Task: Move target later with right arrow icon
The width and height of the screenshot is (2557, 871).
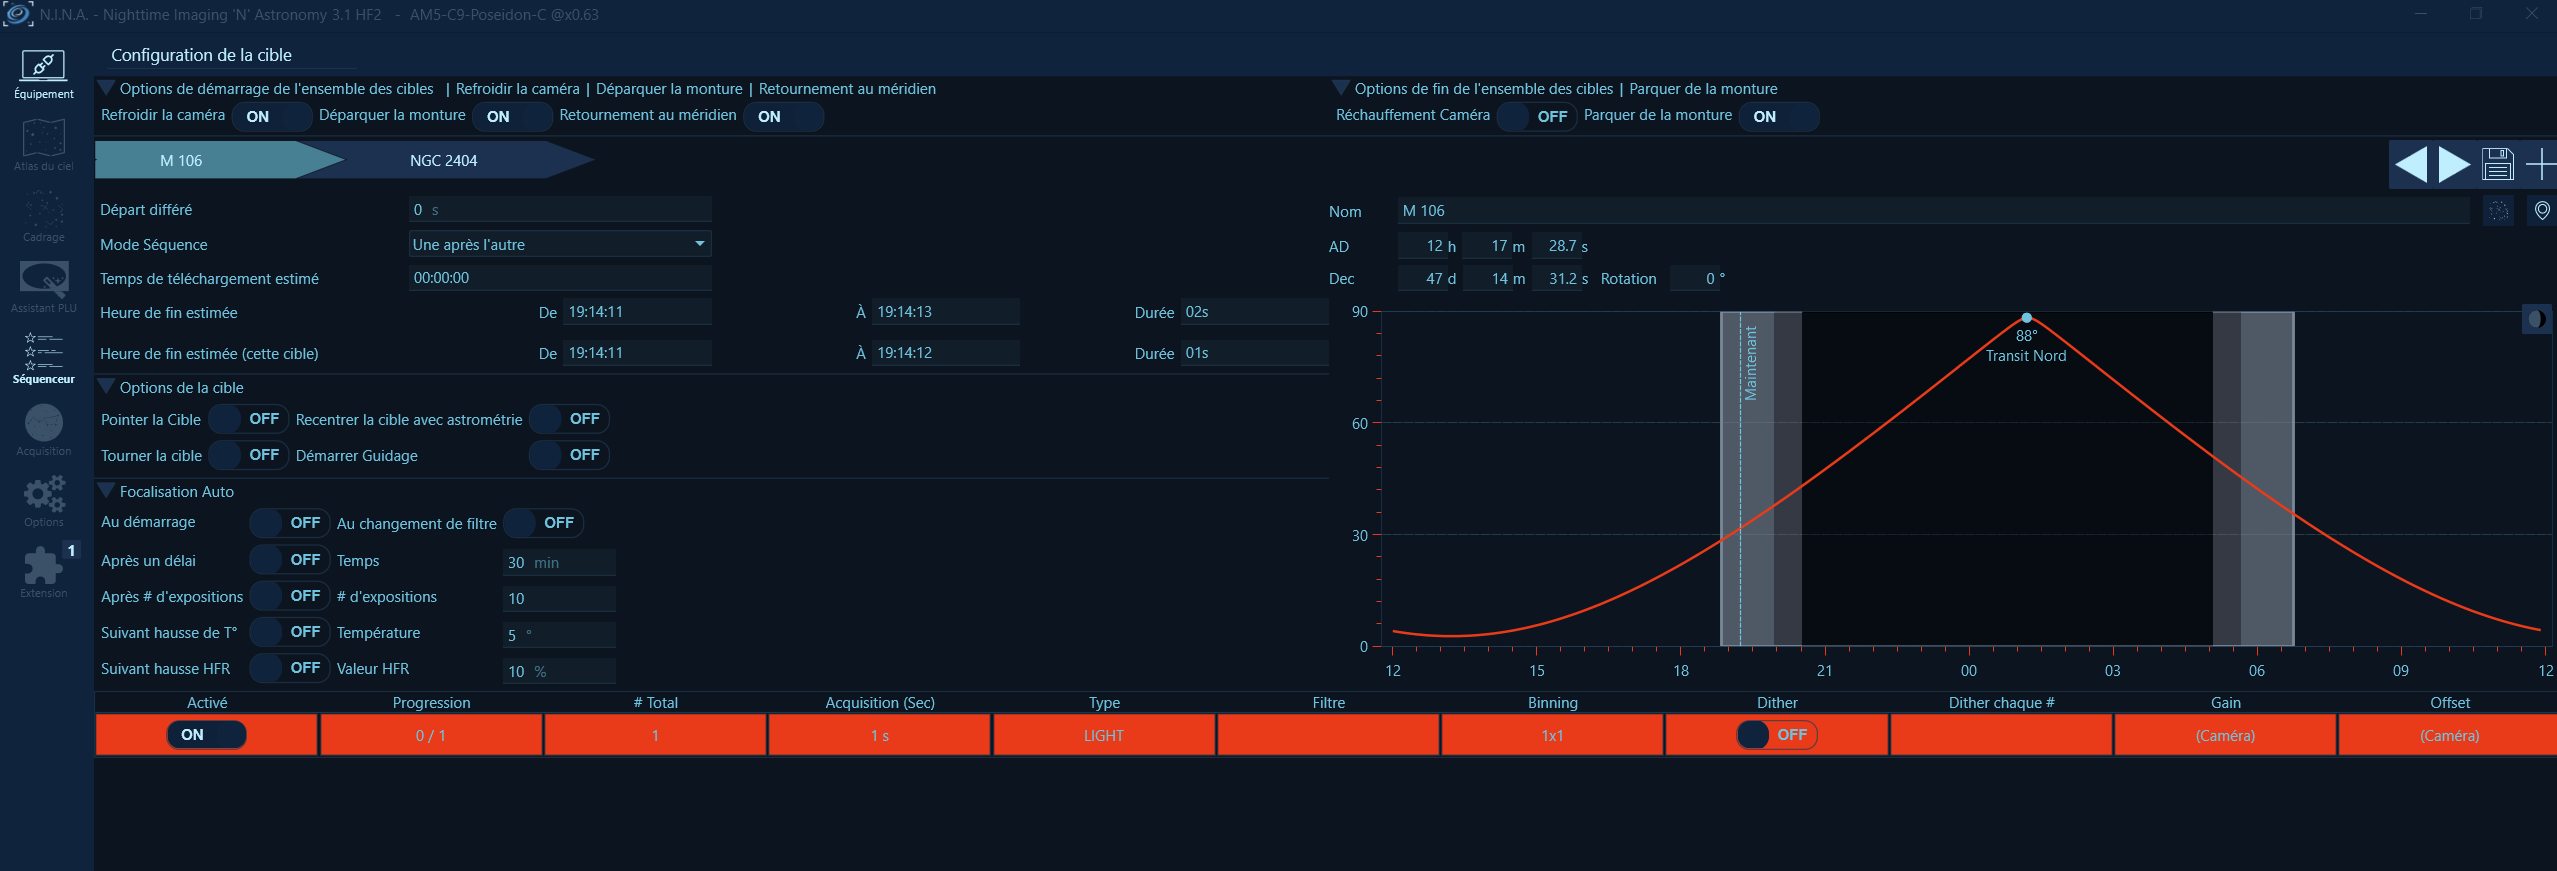Action: pyautogui.click(x=2454, y=164)
